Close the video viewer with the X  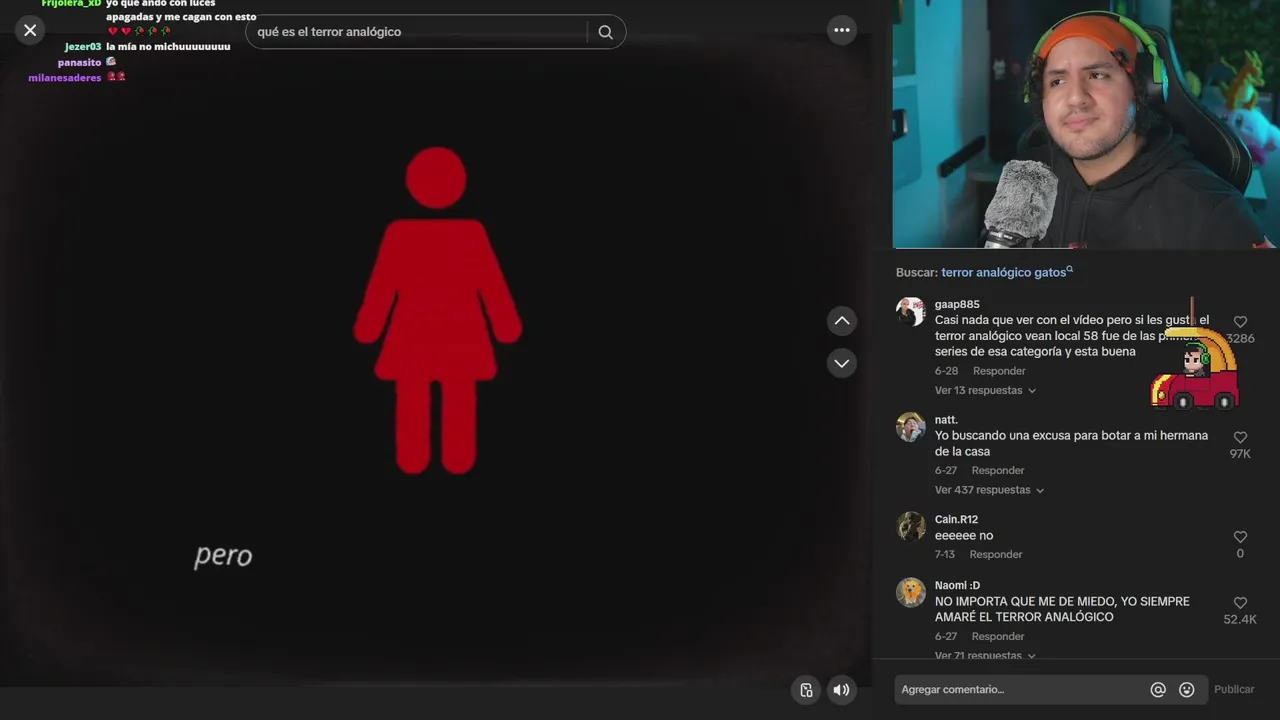click(x=30, y=30)
